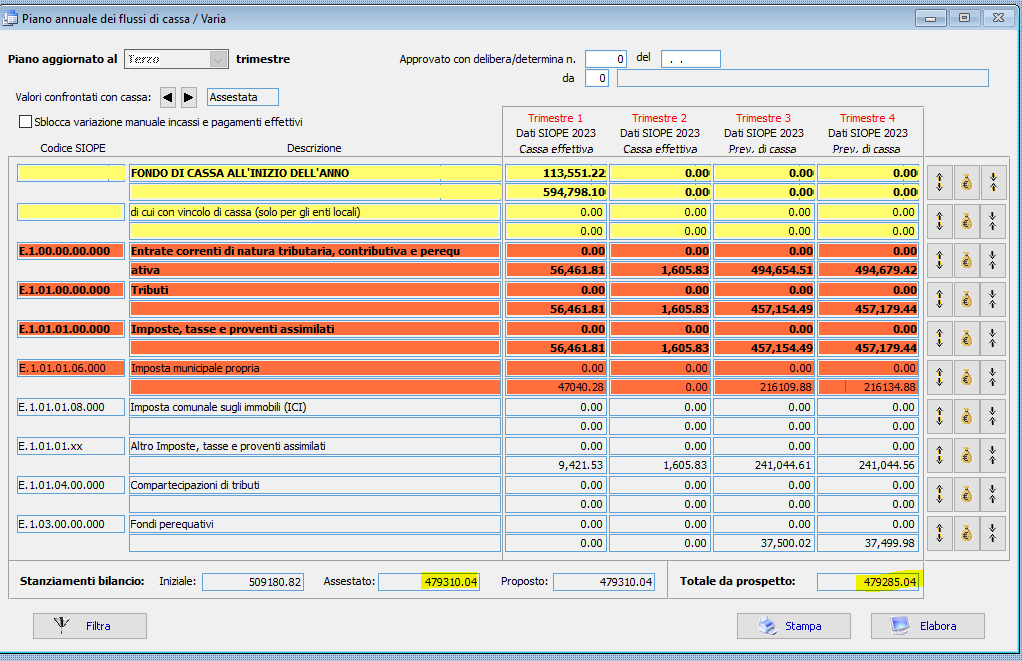Click right arrow next to Valori confrontati con cassa

(x=188, y=97)
